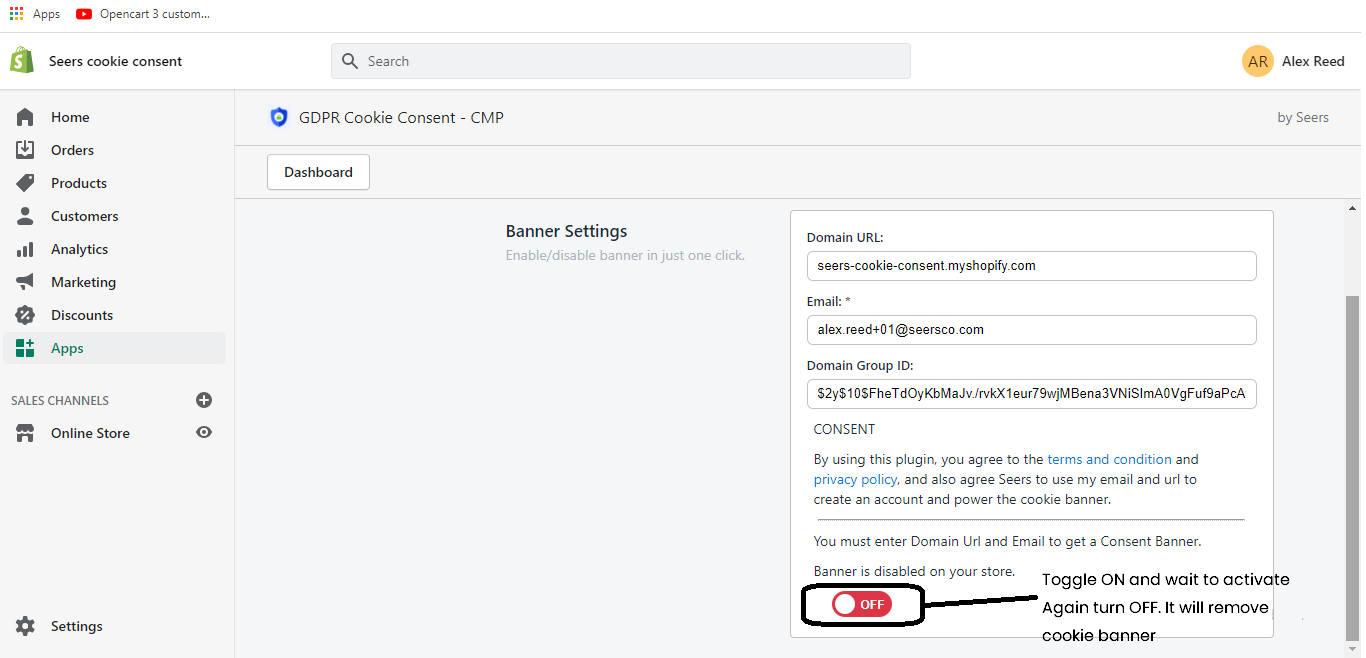Click the Home house icon
1366x658 pixels.
[25, 117]
